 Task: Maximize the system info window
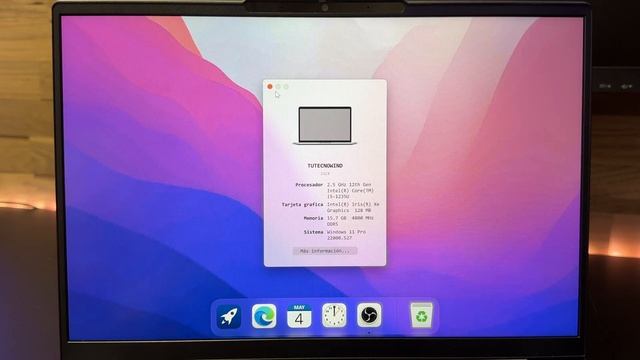coord(286,87)
